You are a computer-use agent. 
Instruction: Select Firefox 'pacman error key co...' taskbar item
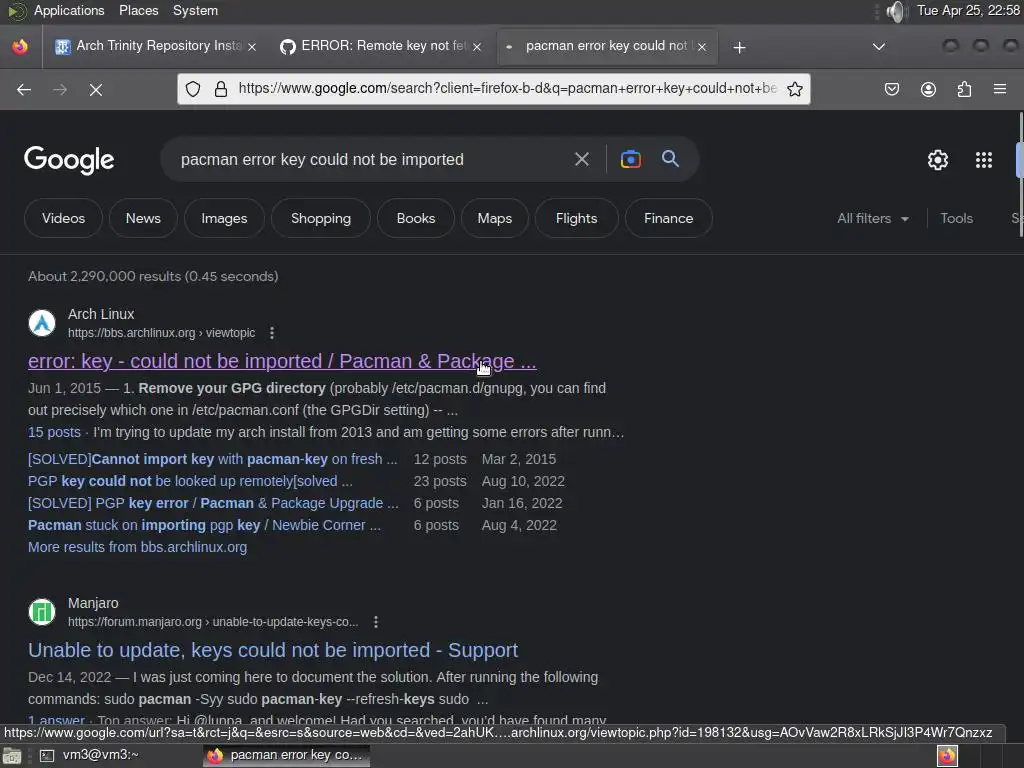click(x=286, y=755)
